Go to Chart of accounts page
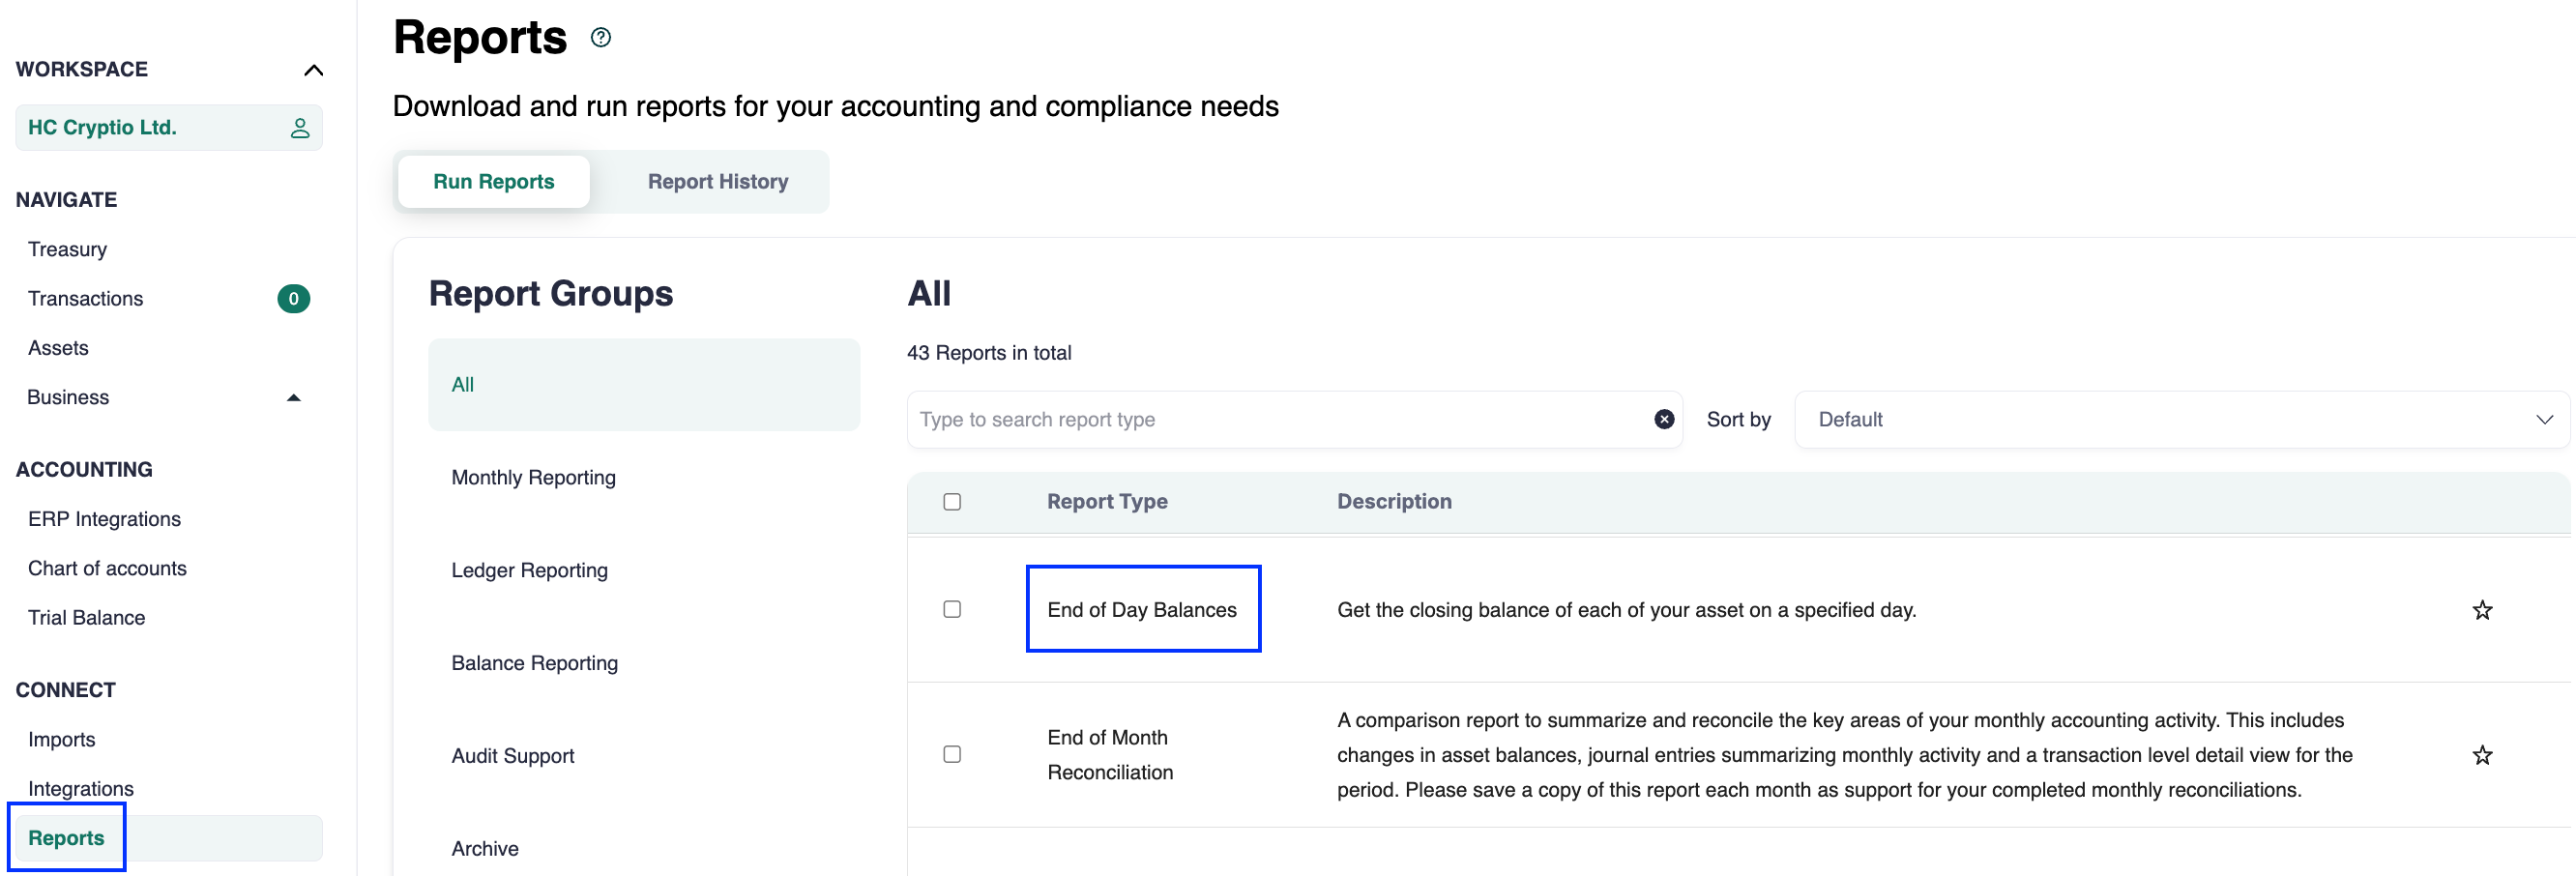 click(107, 568)
